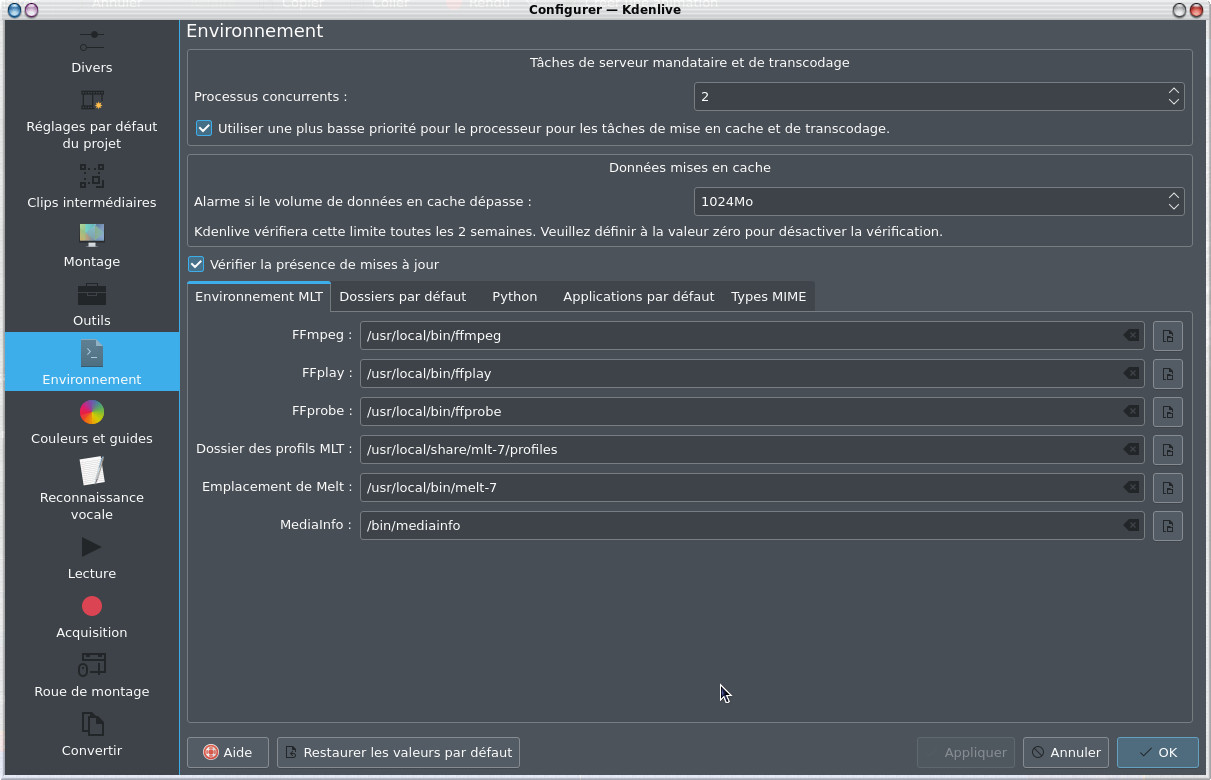
Task: Uncheck Vérifier la présence de mises à jour
Action: [x=196, y=265]
